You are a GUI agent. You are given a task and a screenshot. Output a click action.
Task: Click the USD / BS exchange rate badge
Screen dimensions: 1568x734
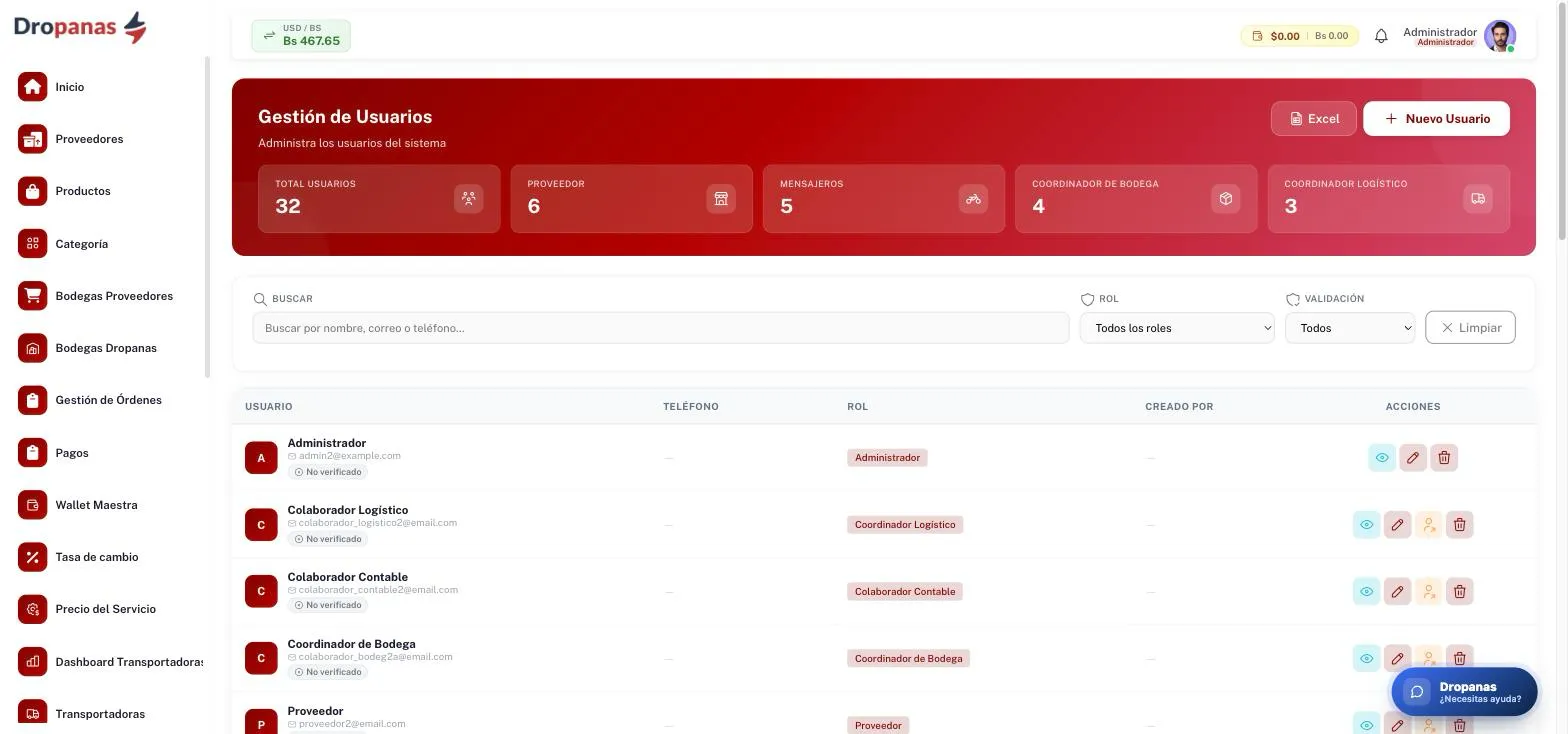301,36
